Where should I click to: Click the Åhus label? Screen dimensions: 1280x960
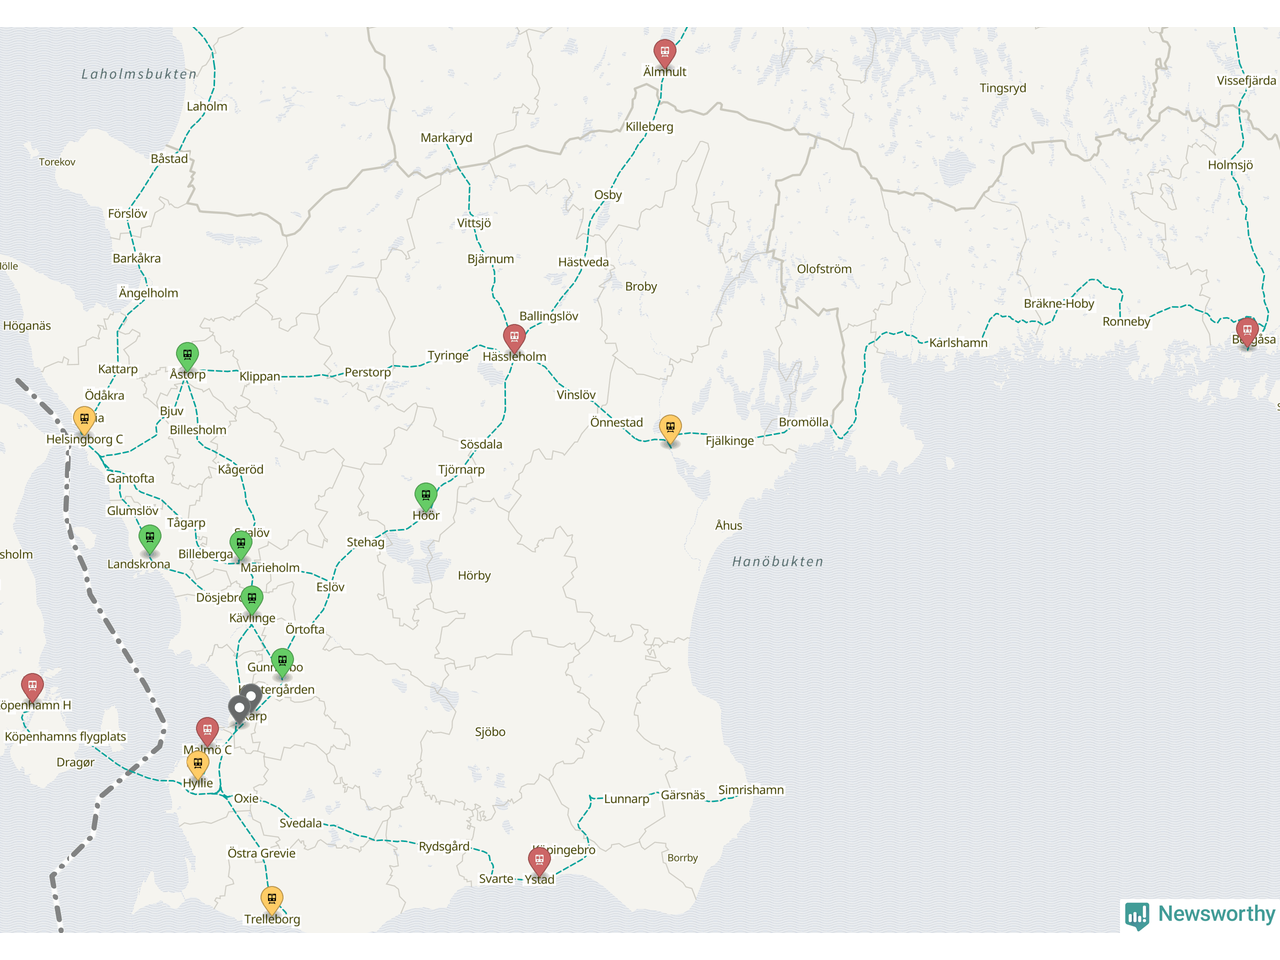click(x=729, y=525)
